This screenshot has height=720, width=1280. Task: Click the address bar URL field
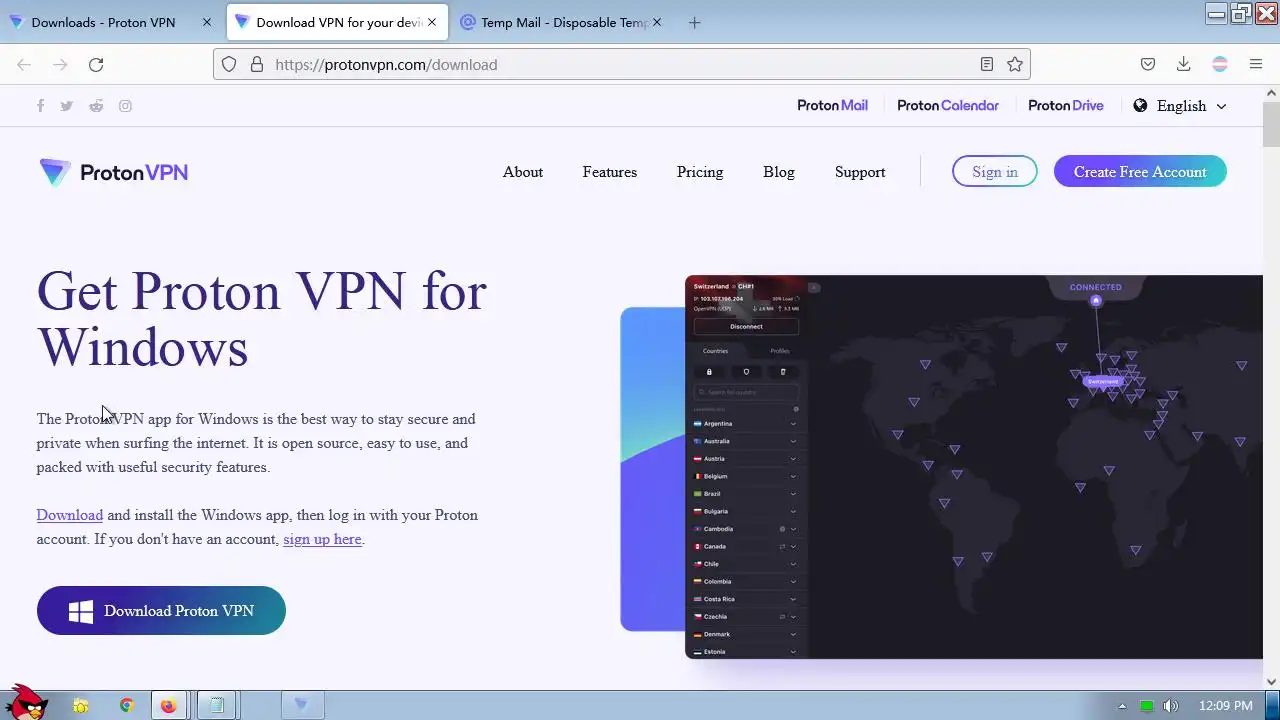620,64
